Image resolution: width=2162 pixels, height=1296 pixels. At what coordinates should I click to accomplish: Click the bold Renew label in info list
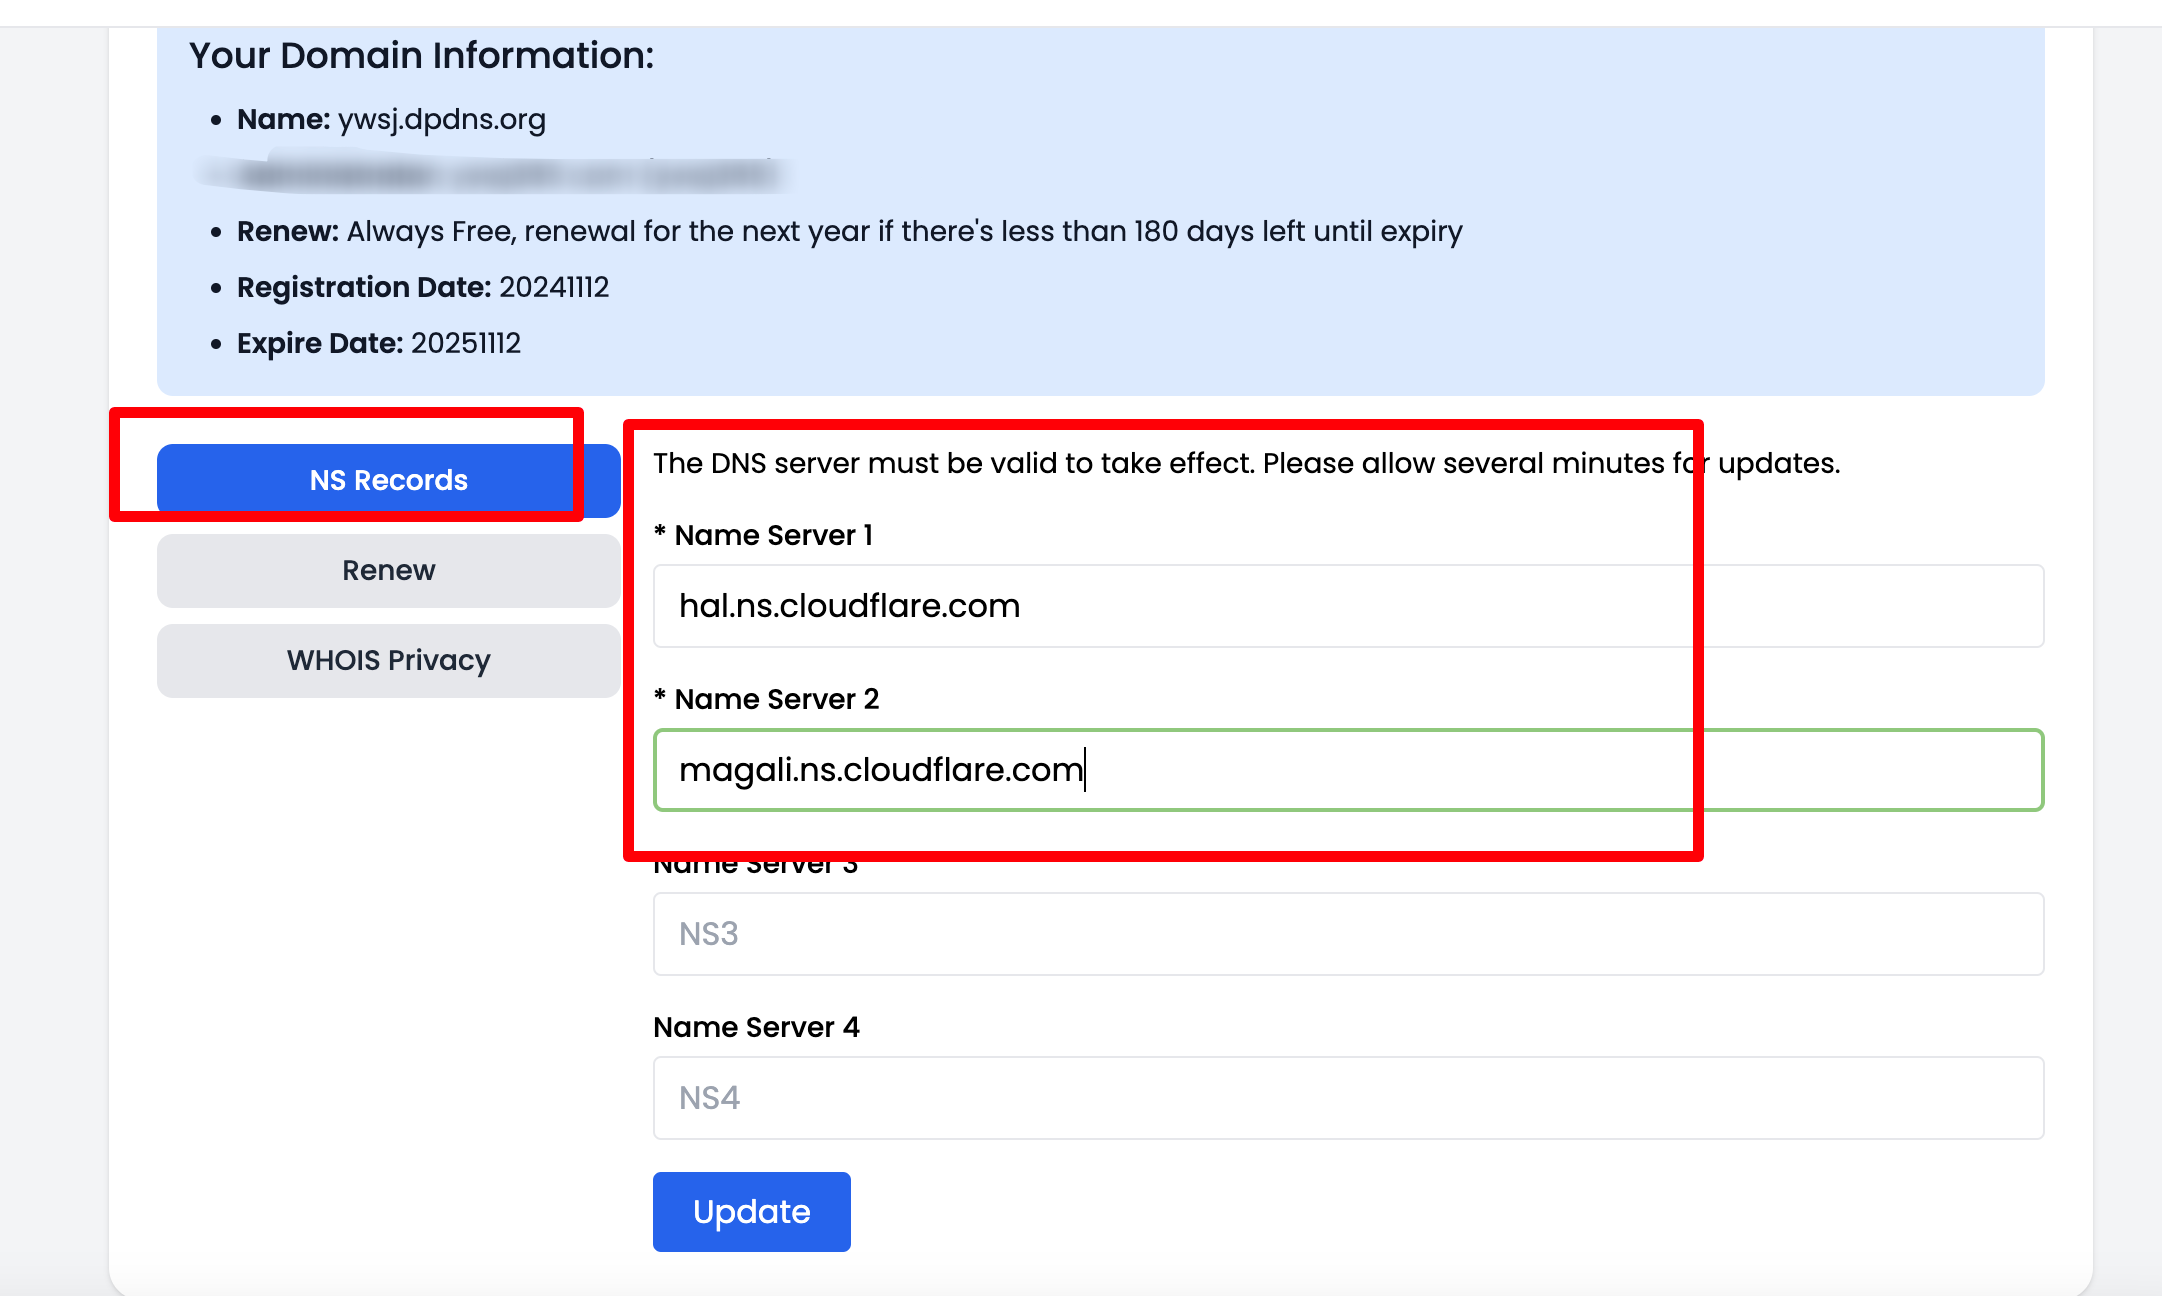click(287, 231)
